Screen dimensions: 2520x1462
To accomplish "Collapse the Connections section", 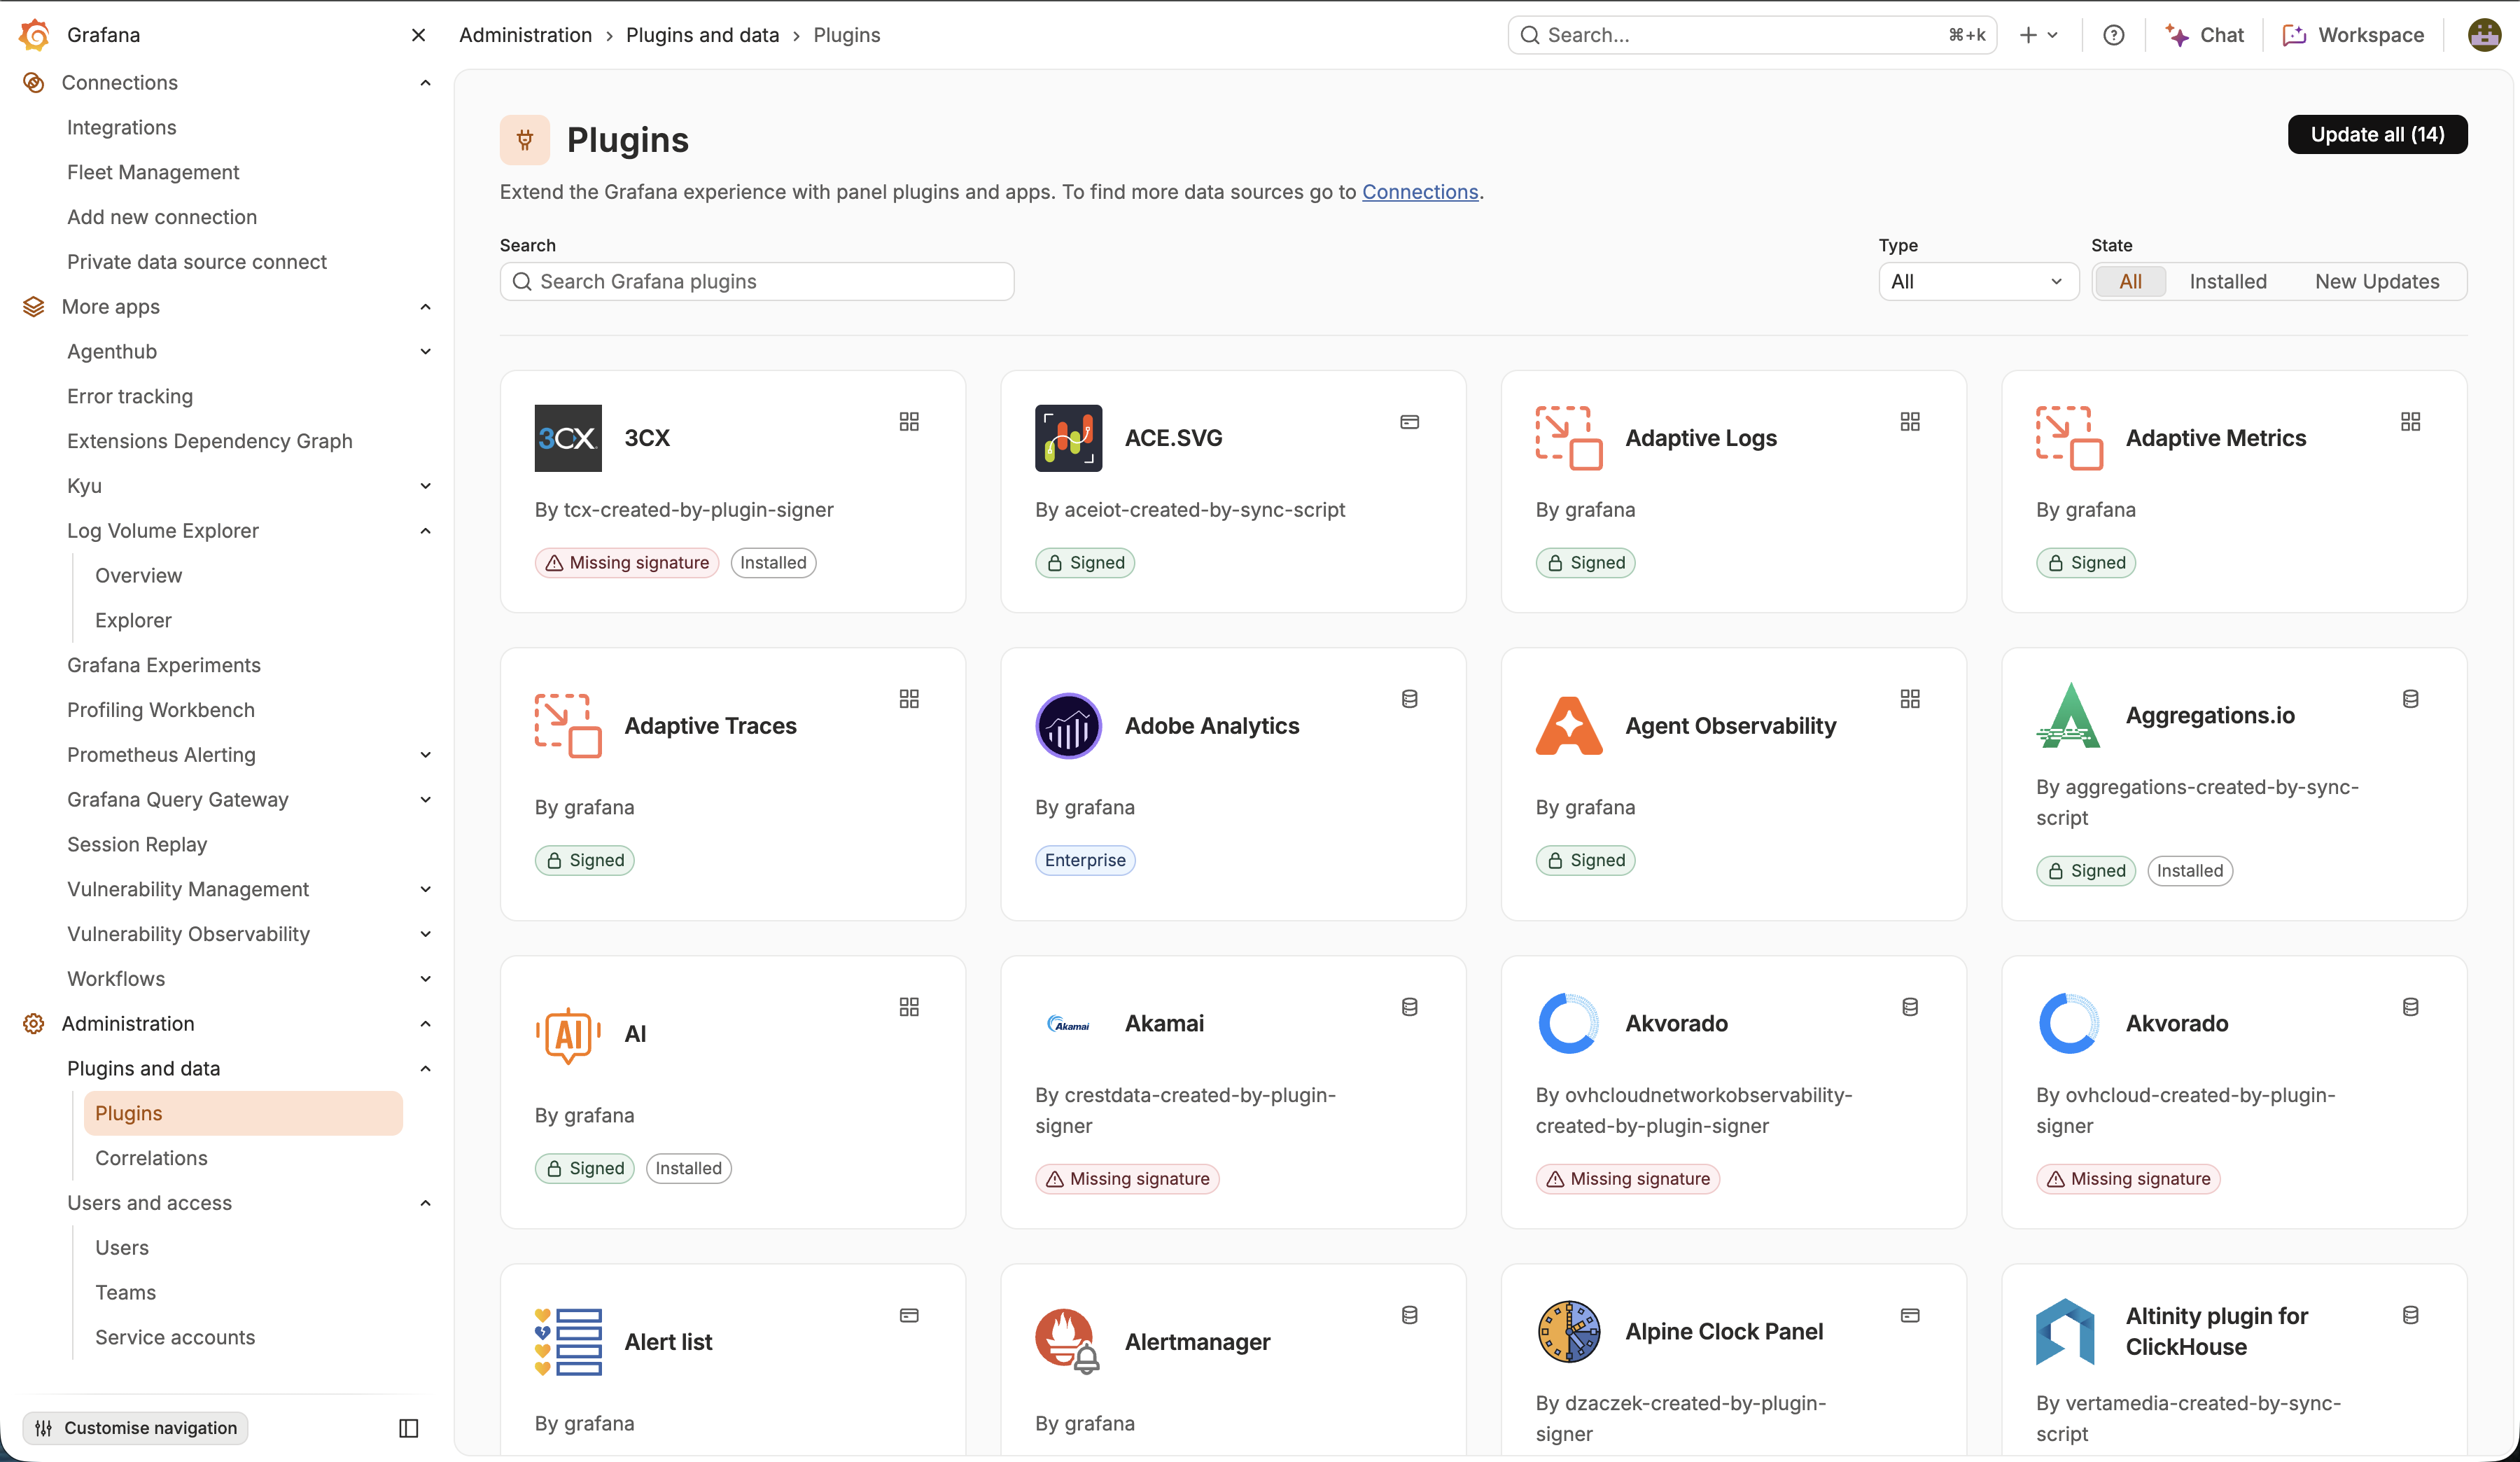I will [426, 83].
